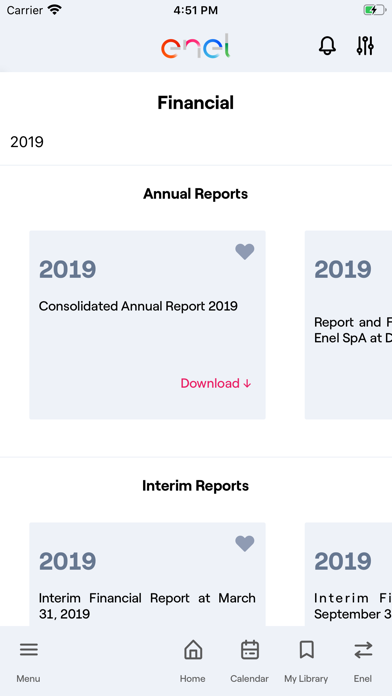
Task: Open the filter sliders icon
Action: (365, 45)
